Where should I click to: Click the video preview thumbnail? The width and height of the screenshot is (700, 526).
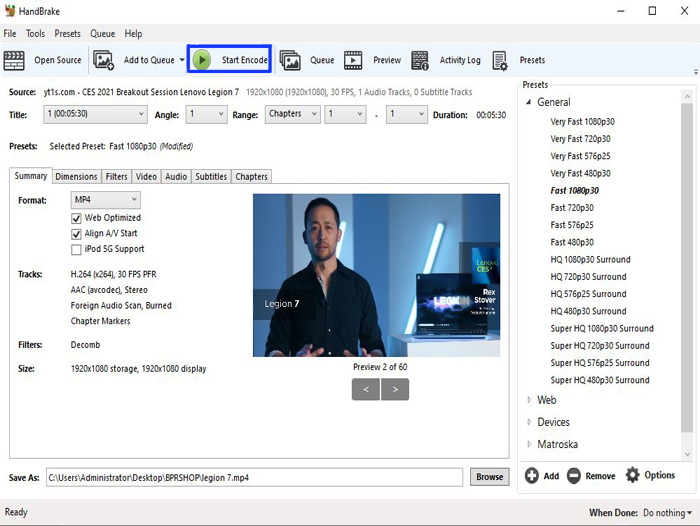tap(376, 275)
